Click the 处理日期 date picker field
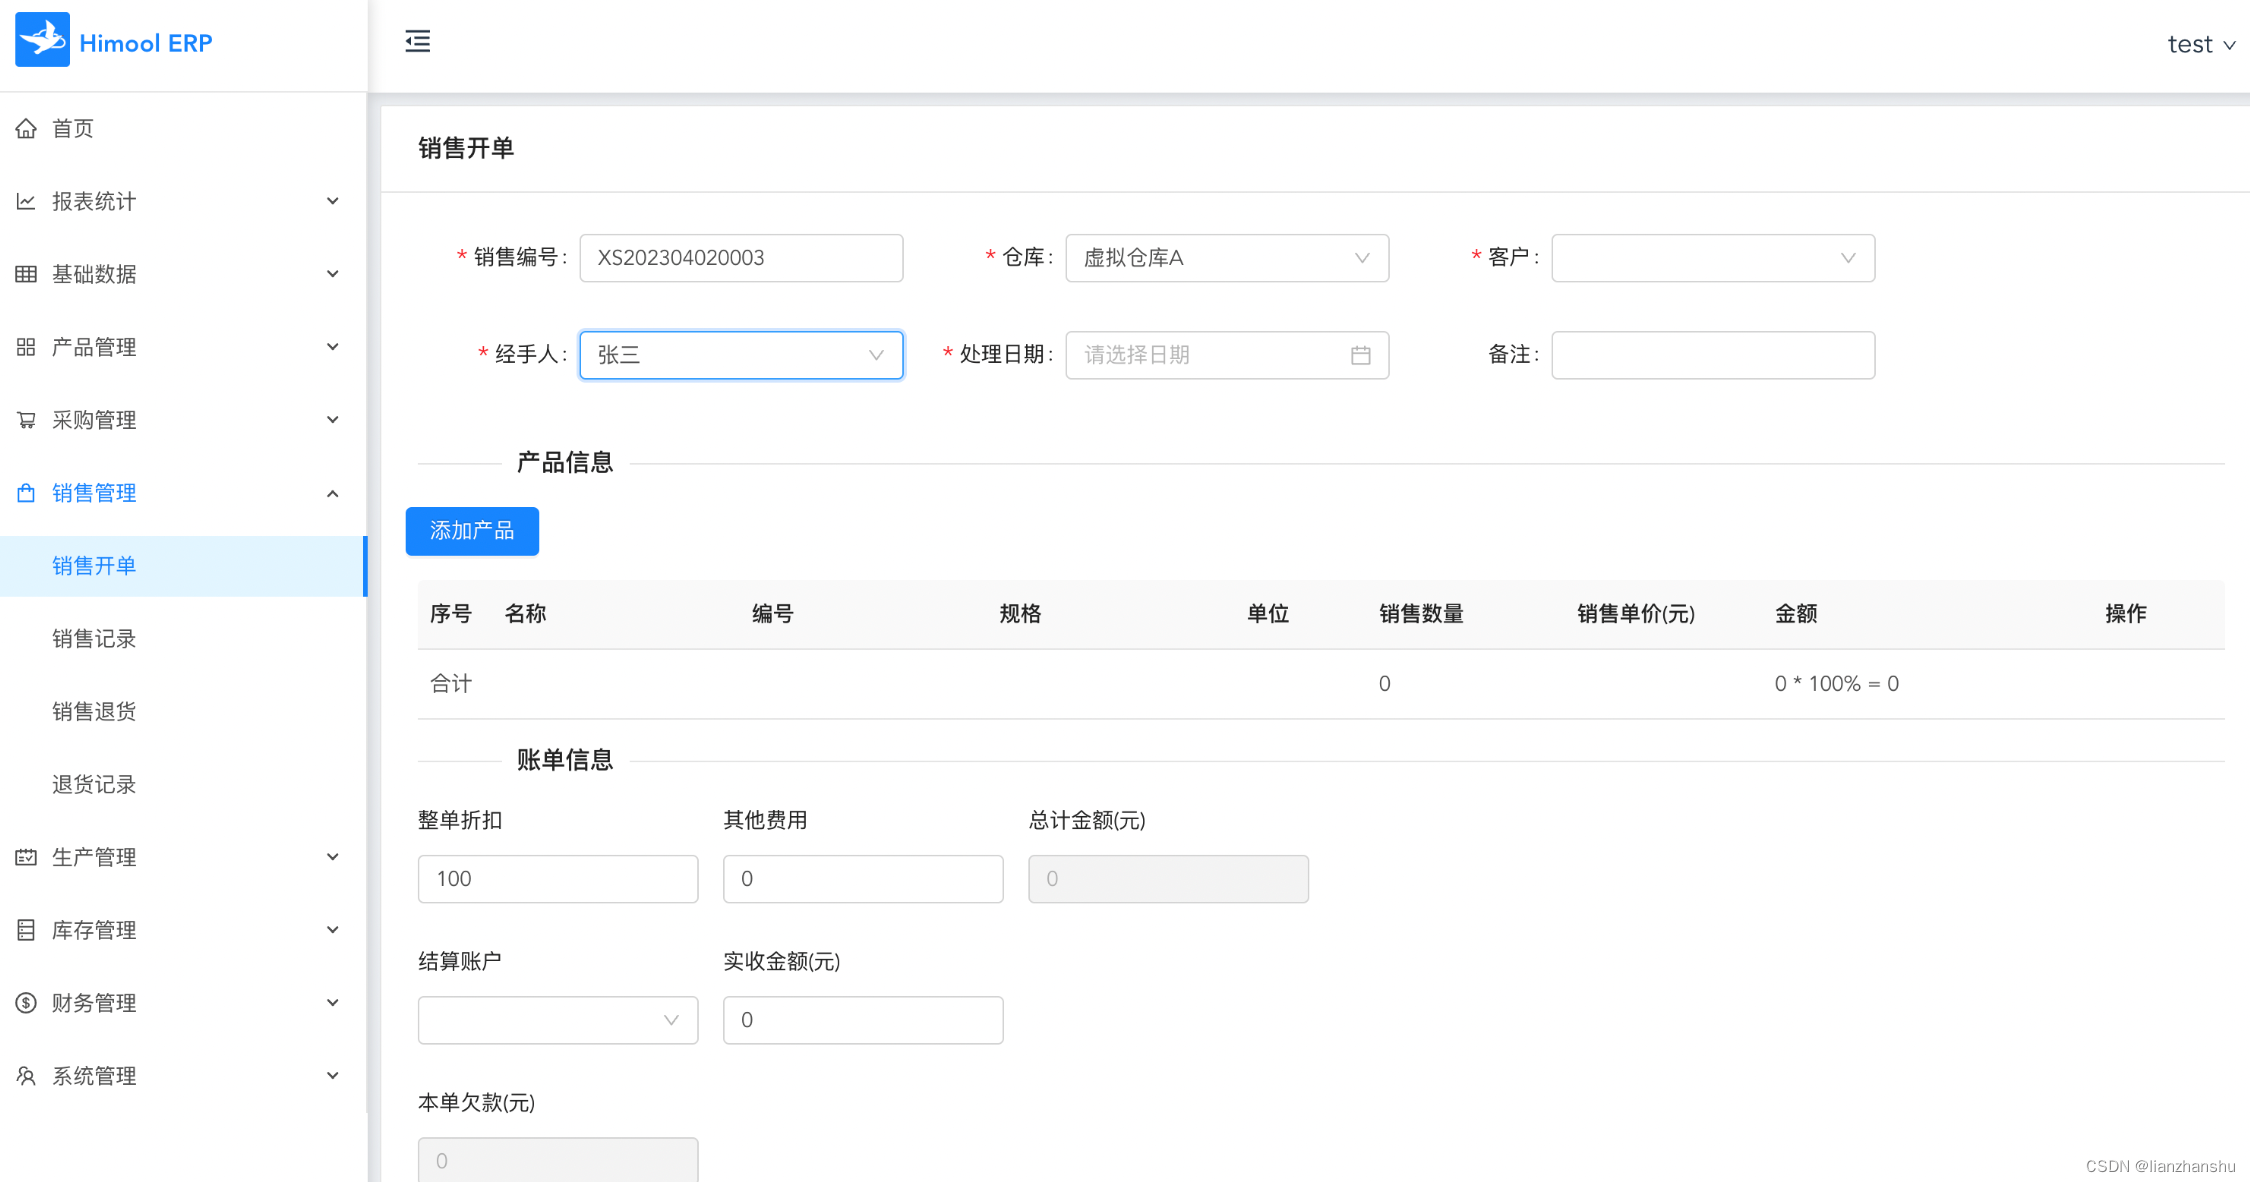The width and height of the screenshot is (2250, 1182). tap(1227, 355)
